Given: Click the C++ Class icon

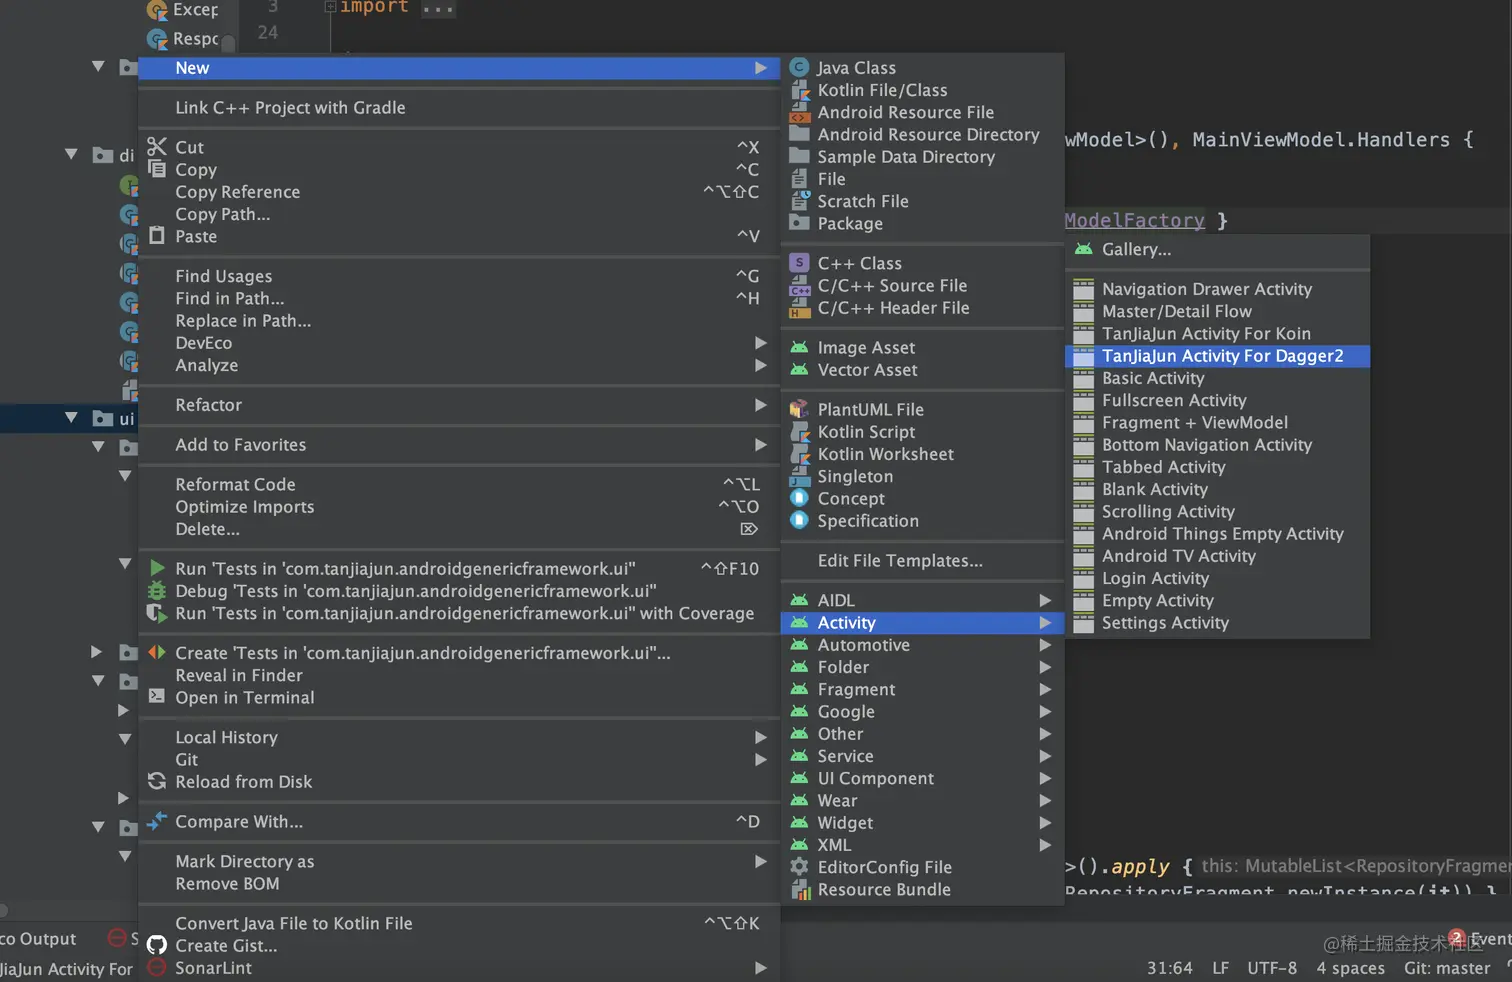Looking at the screenshot, I should tap(799, 263).
